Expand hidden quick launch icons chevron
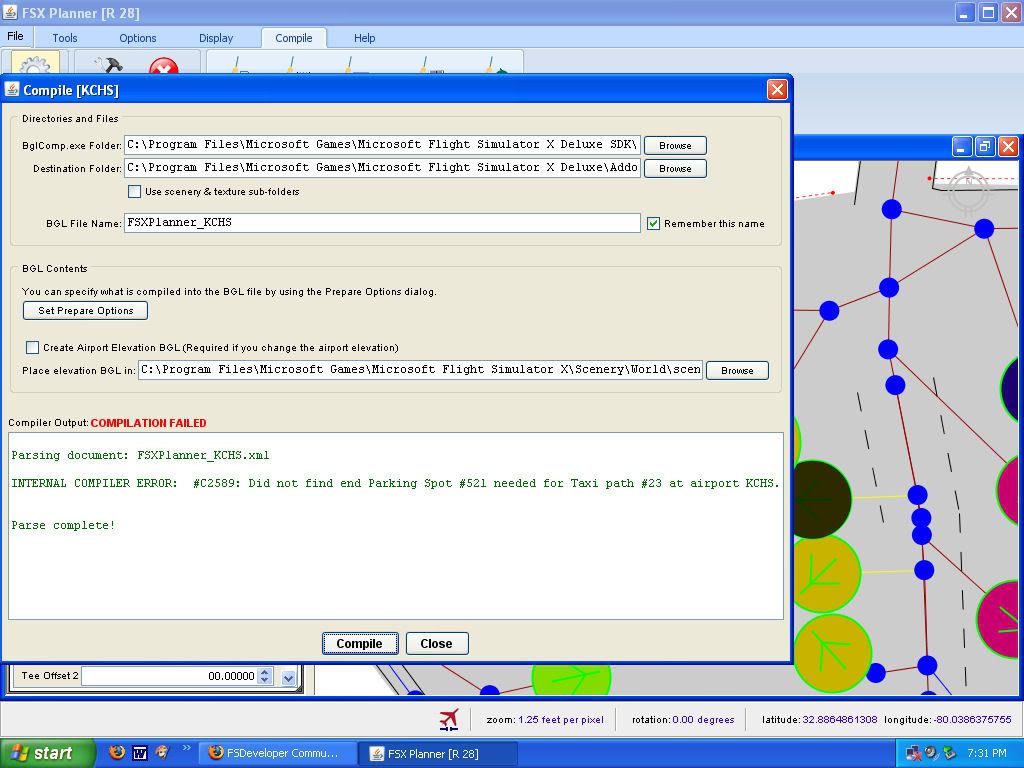1024x768 pixels. coord(185,748)
